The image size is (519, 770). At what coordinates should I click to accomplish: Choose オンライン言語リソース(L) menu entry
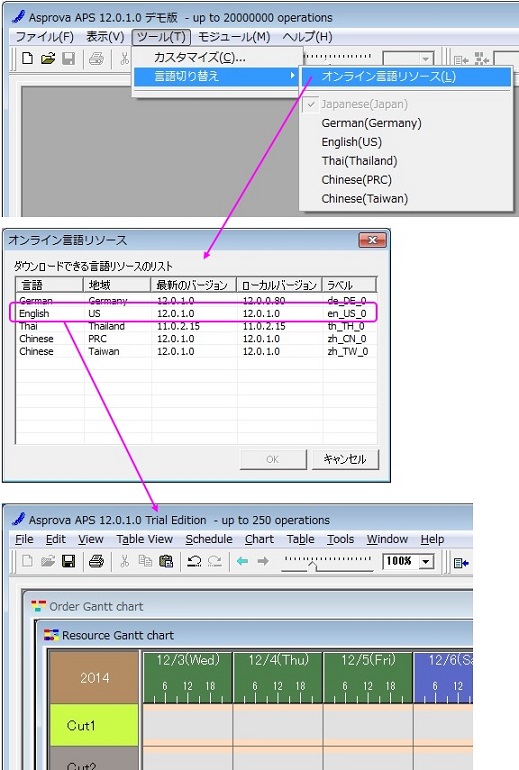[388, 77]
